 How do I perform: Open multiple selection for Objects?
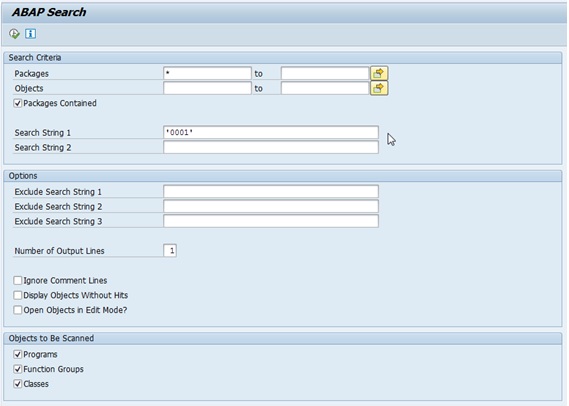(x=379, y=88)
